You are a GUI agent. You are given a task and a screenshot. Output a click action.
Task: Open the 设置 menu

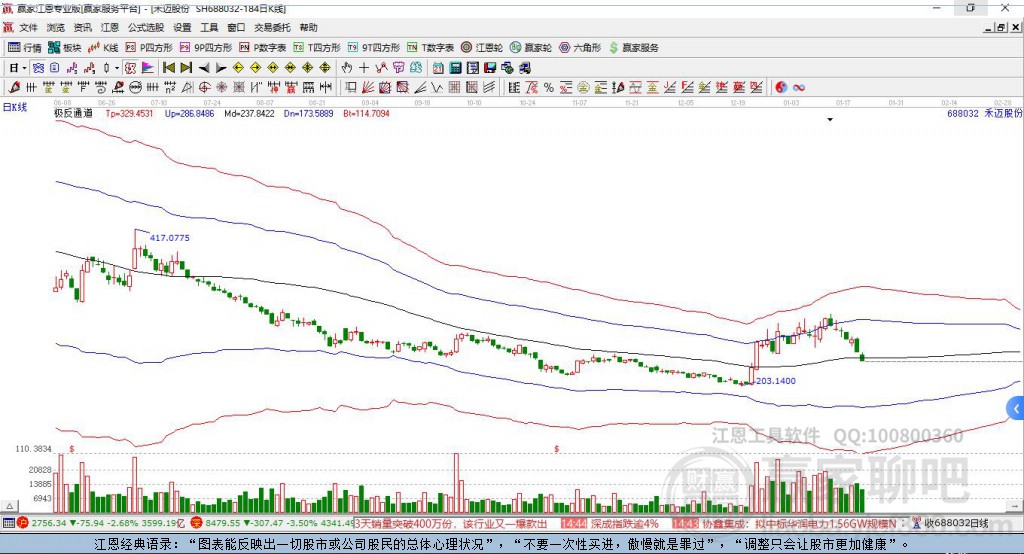182,27
